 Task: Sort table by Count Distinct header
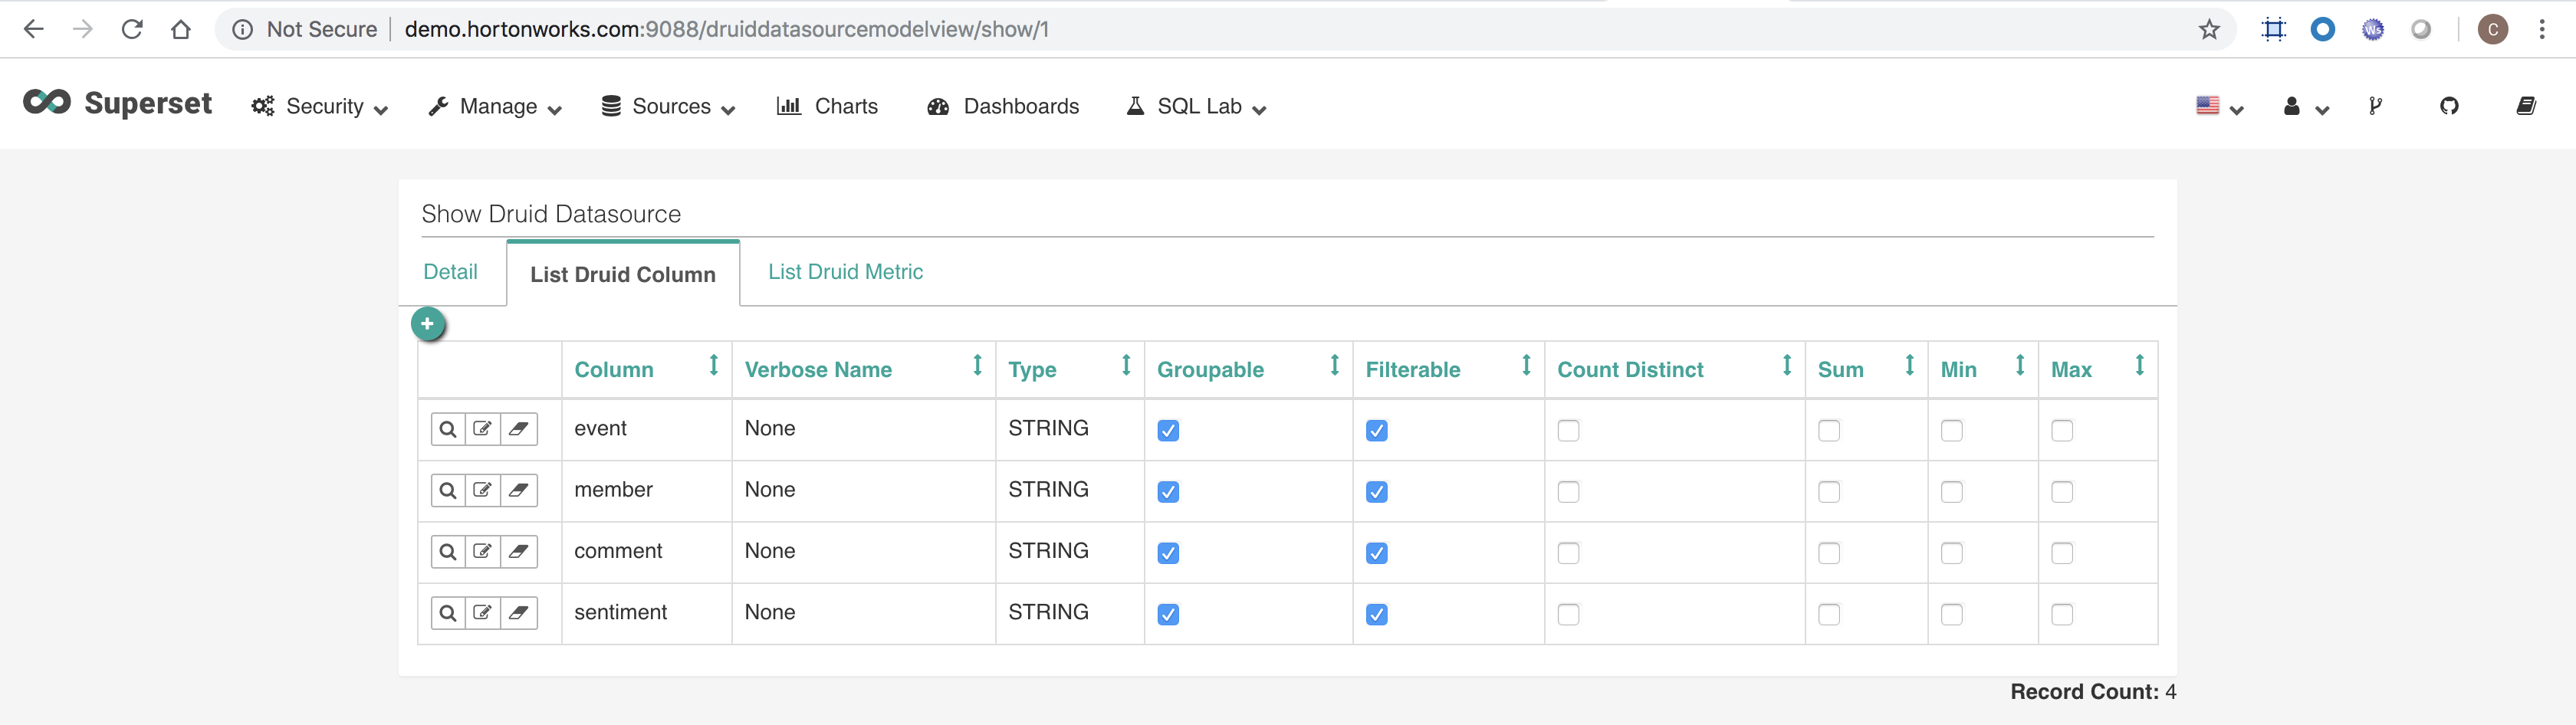[x=1674, y=369]
